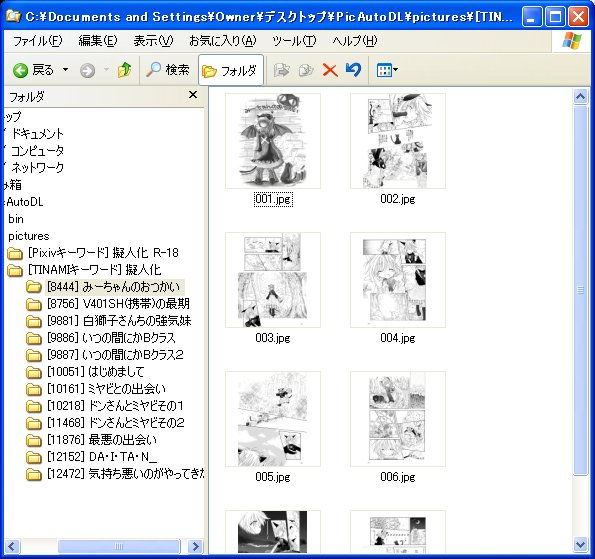
Task: Click the 001.jpg file name label
Action: 273,199
